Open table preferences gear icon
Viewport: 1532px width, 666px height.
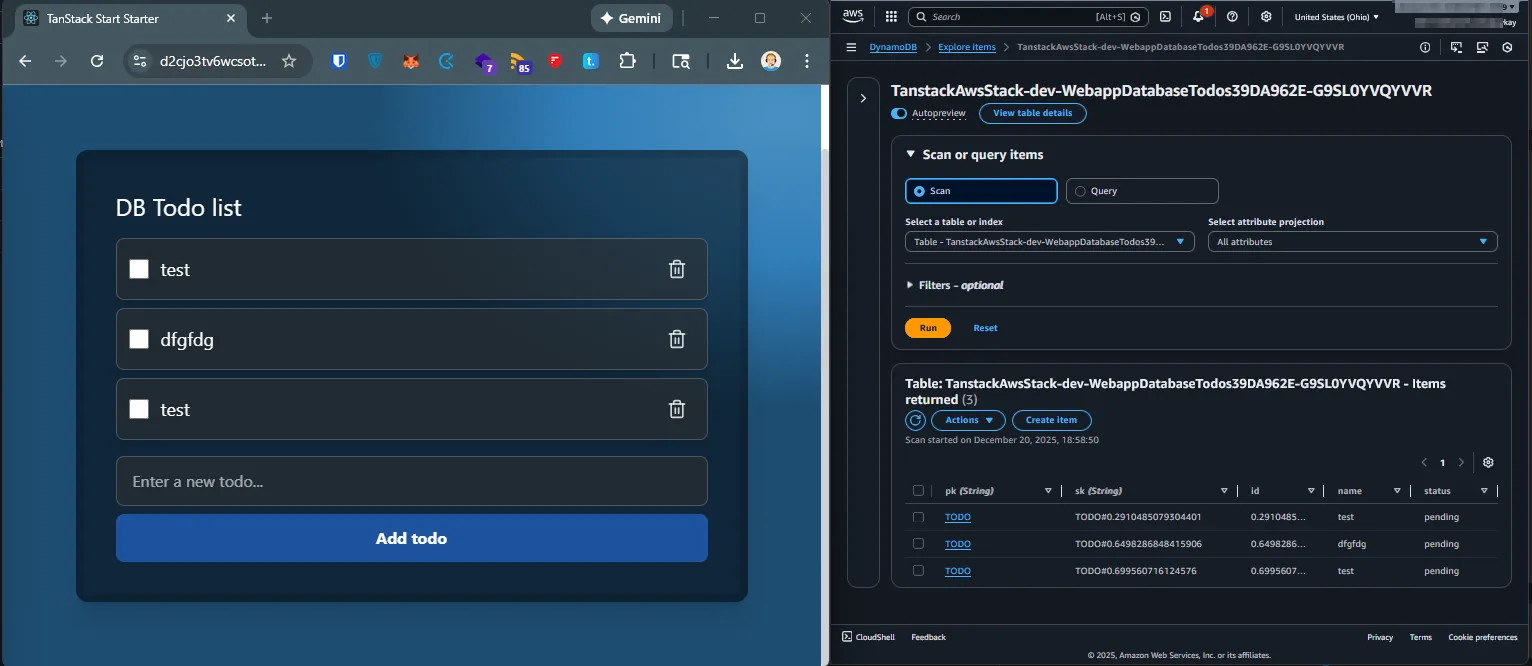[1488, 463]
